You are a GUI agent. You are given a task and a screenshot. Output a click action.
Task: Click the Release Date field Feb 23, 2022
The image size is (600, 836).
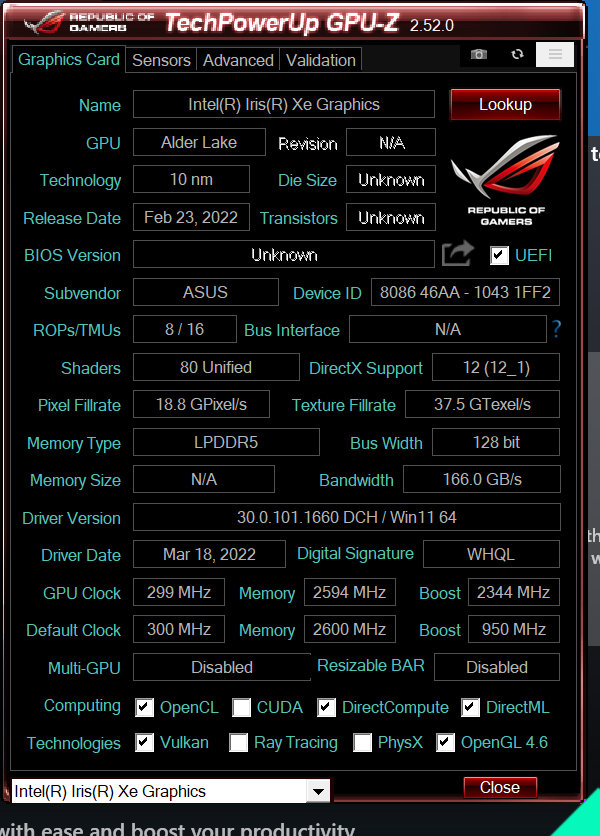click(x=191, y=217)
